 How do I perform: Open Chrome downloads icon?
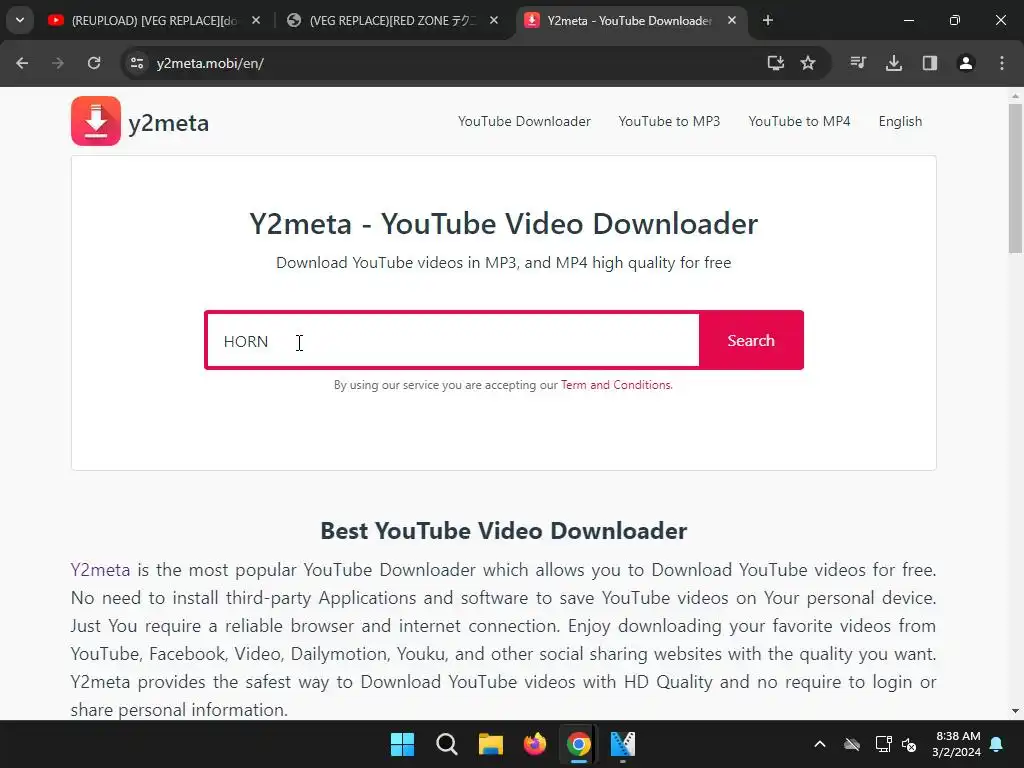tap(894, 63)
